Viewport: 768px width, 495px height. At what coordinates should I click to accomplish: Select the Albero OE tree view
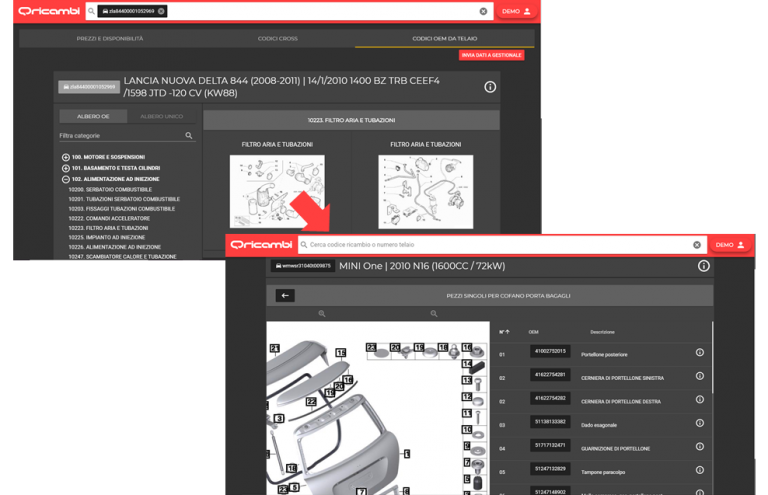93,116
